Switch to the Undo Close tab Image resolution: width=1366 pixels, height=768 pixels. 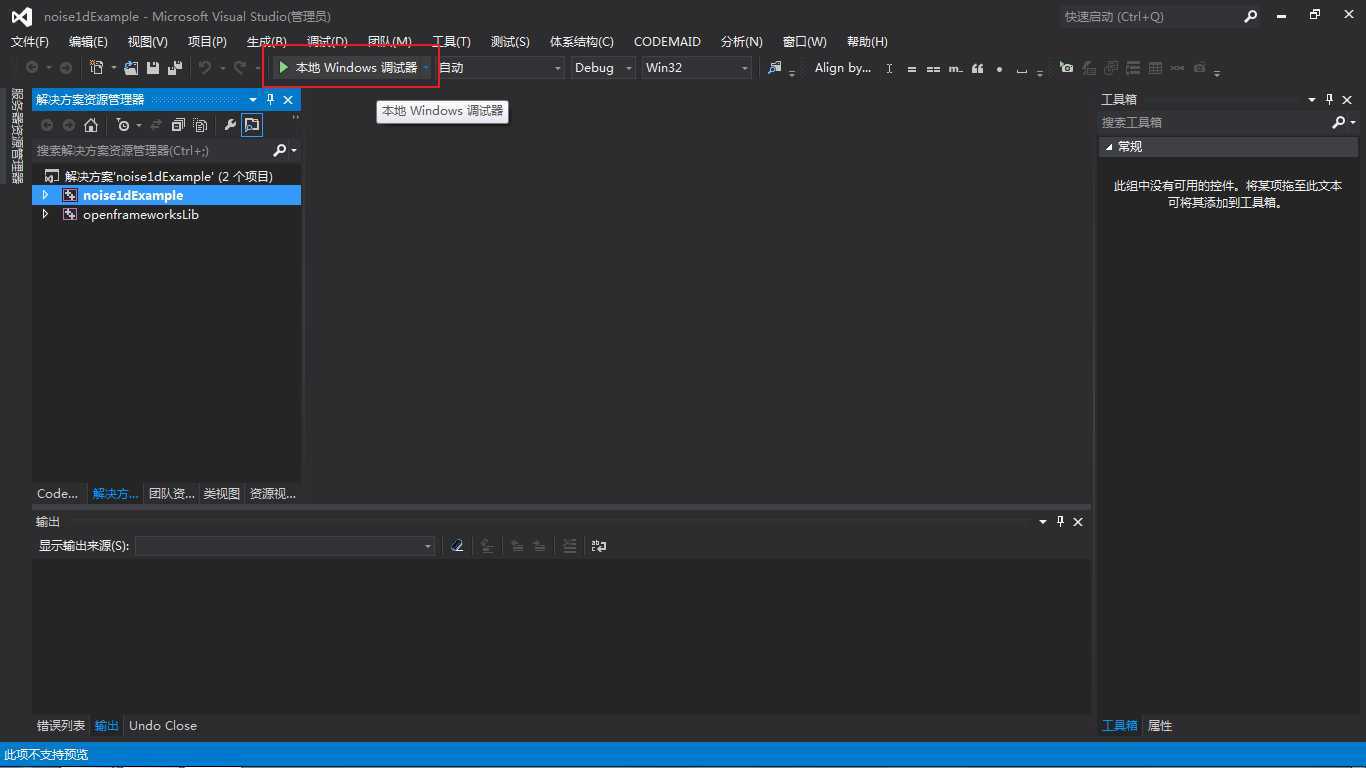(x=163, y=725)
